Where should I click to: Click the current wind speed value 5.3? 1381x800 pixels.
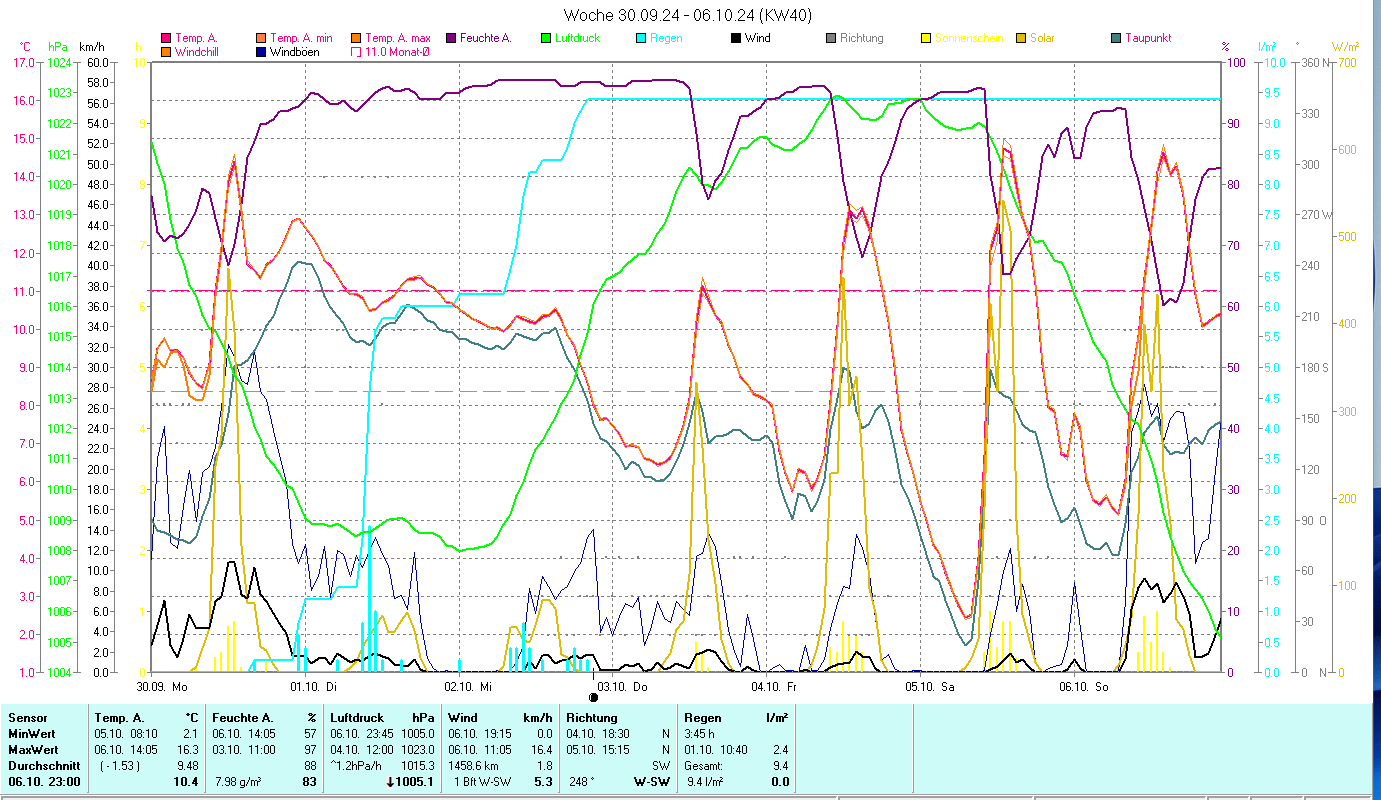(544, 782)
